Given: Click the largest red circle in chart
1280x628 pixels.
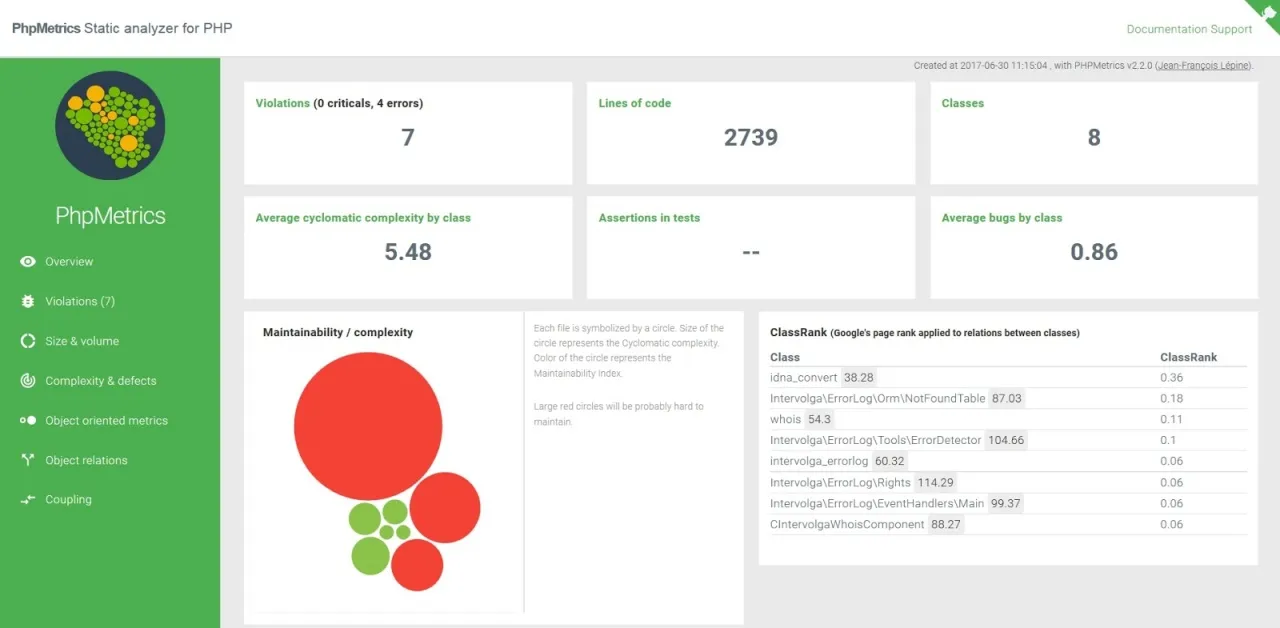Looking at the screenshot, I should (368, 426).
